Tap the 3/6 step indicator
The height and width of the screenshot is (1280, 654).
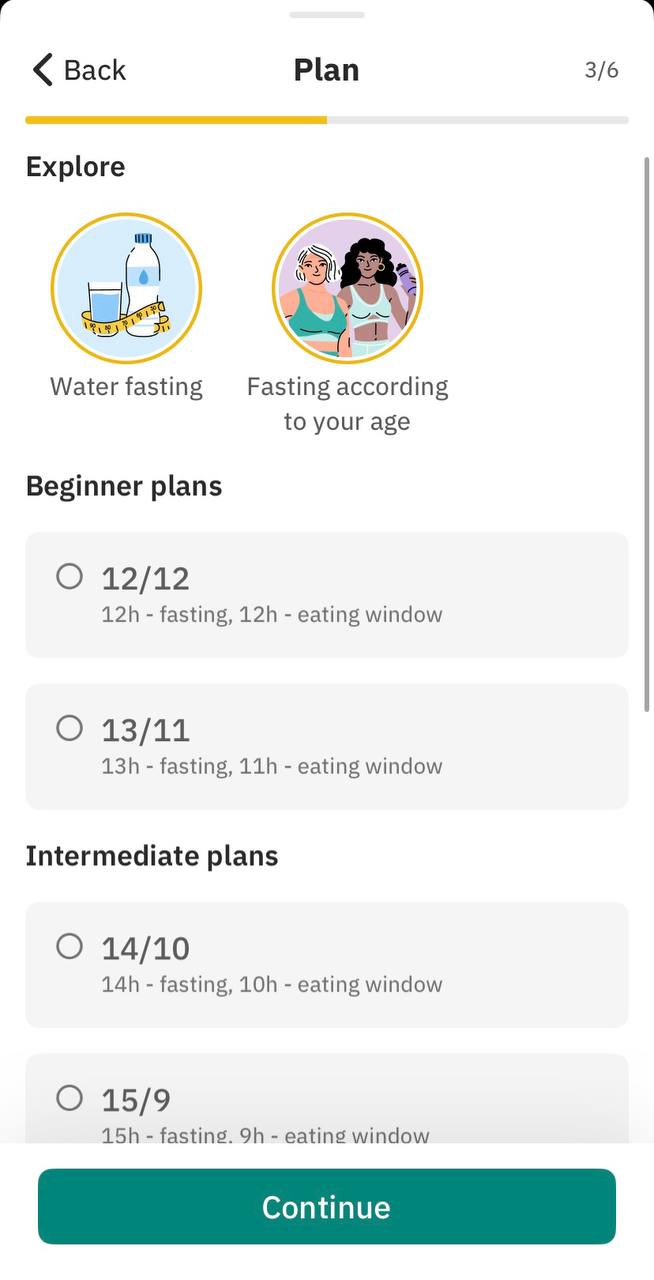click(x=602, y=70)
